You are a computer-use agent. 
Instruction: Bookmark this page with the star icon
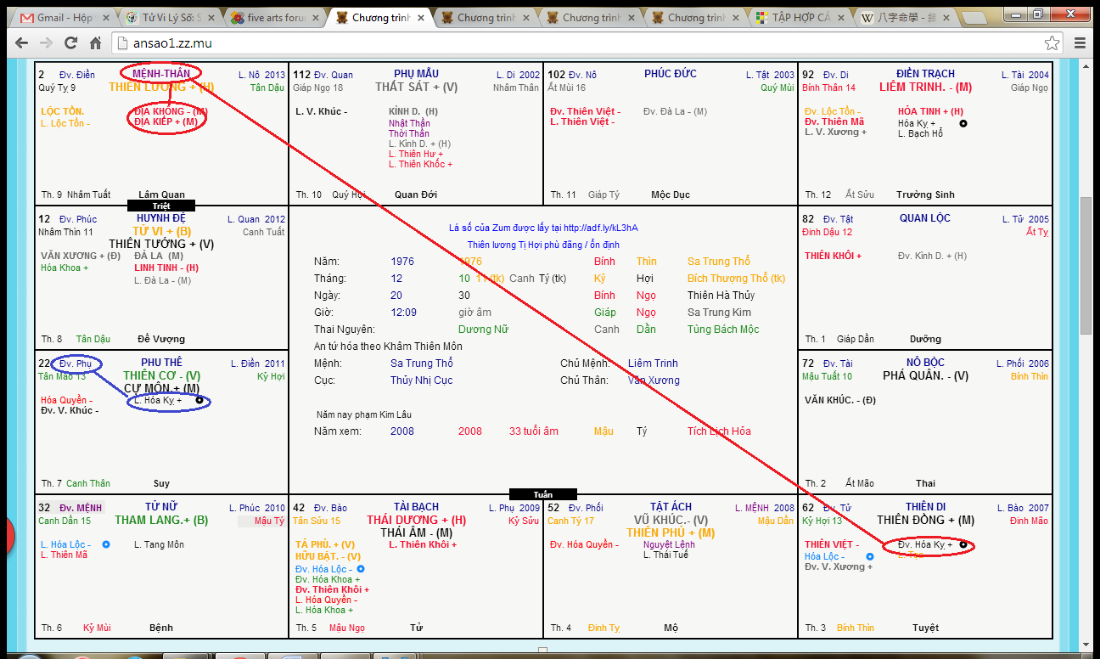point(1052,43)
